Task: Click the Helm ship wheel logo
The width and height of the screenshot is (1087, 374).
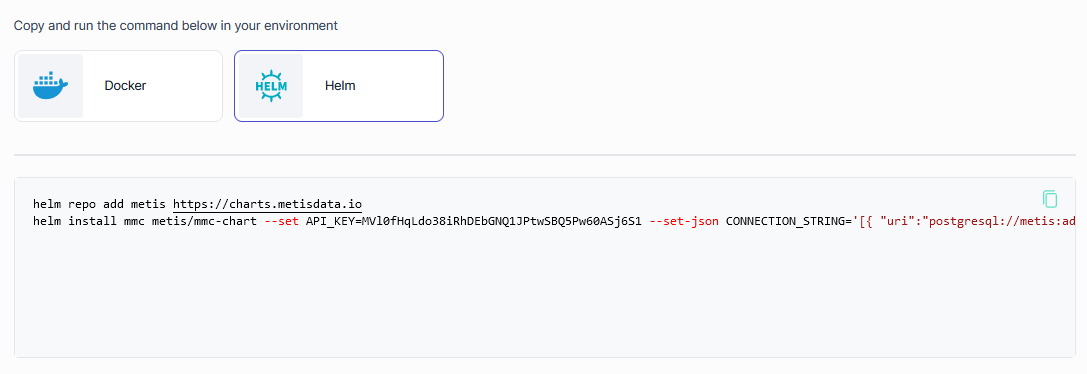Action: [271, 86]
